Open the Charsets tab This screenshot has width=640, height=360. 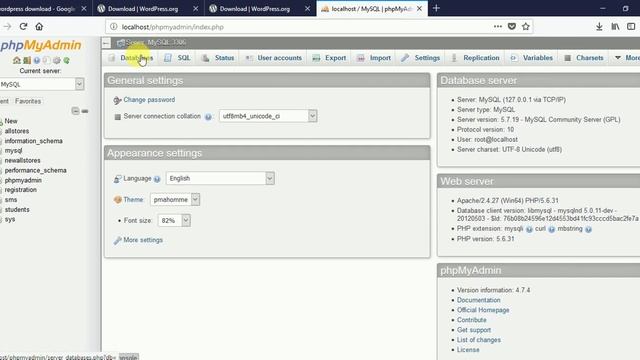(x=584, y=58)
